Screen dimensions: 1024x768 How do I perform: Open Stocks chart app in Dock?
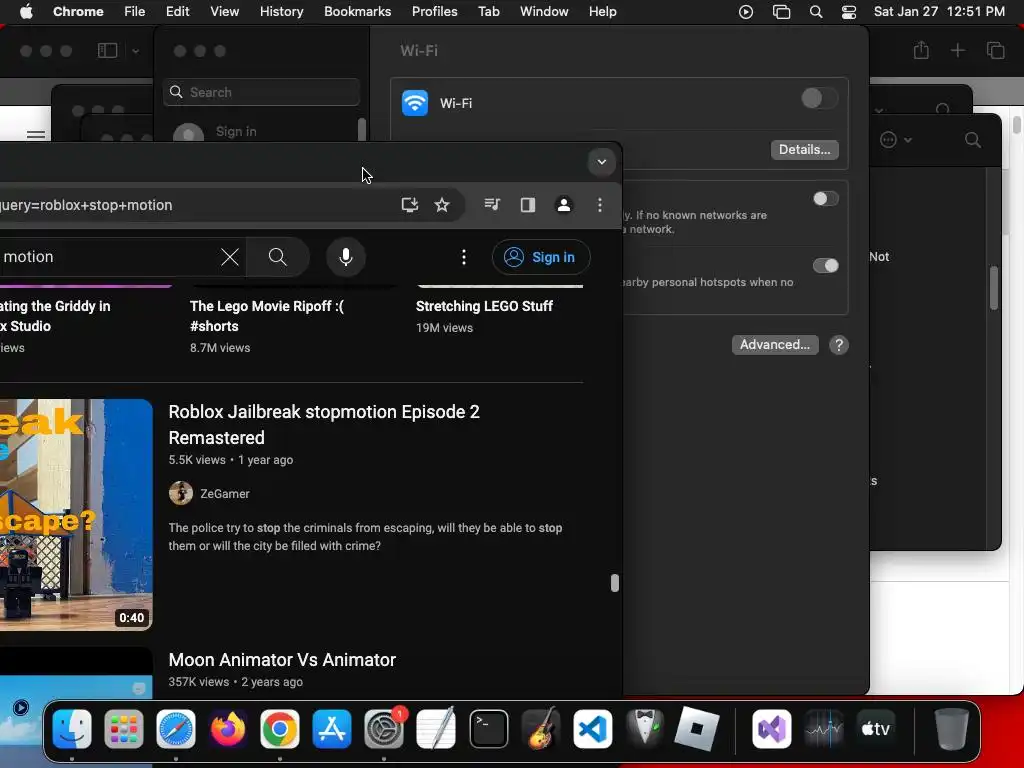click(x=824, y=729)
